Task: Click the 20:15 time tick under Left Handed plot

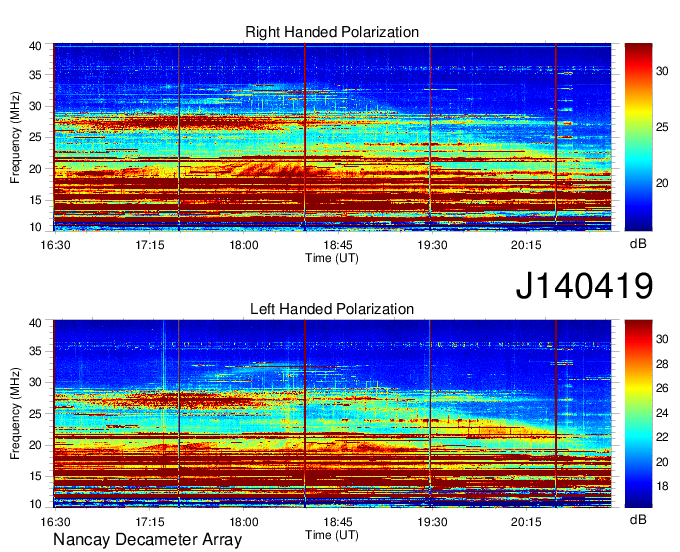Action: coord(526,522)
